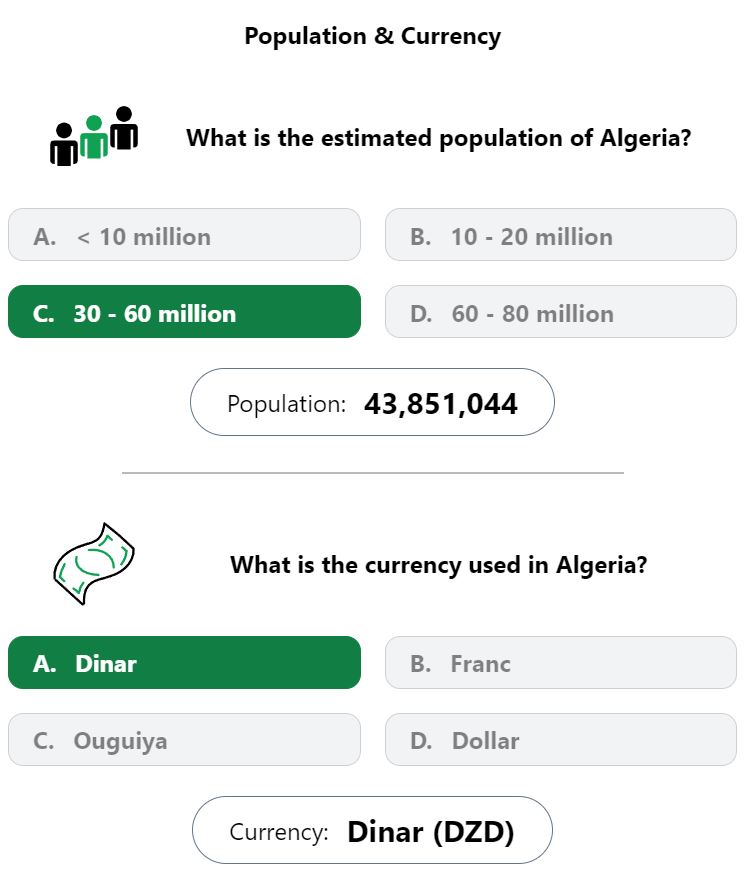Select the highlighted Dinar answer
Screen dimensions: 744x878
[184, 662]
